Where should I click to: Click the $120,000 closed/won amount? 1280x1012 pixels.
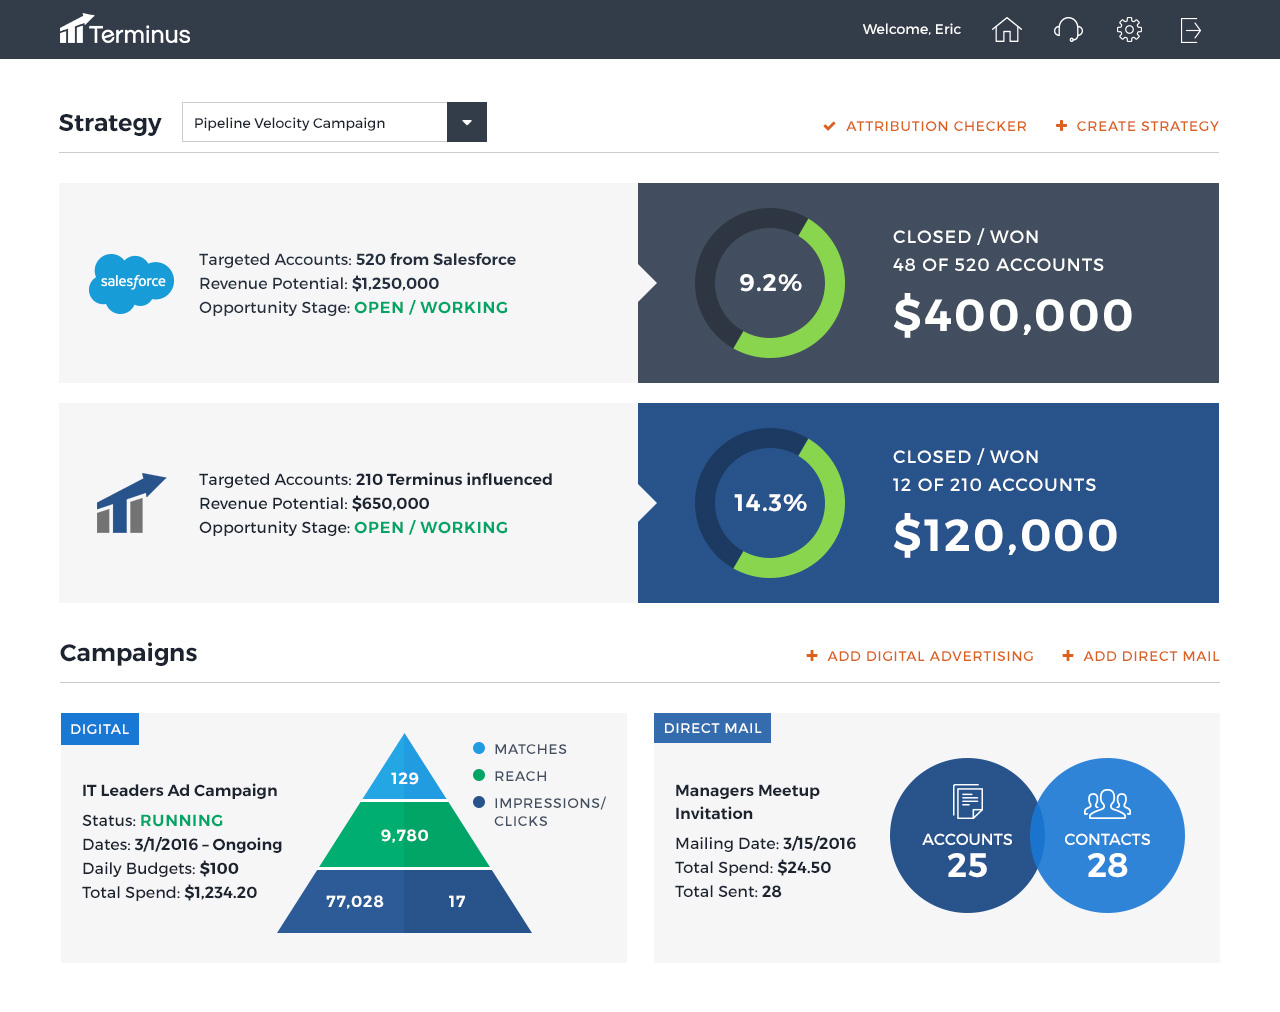tap(1005, 536)
